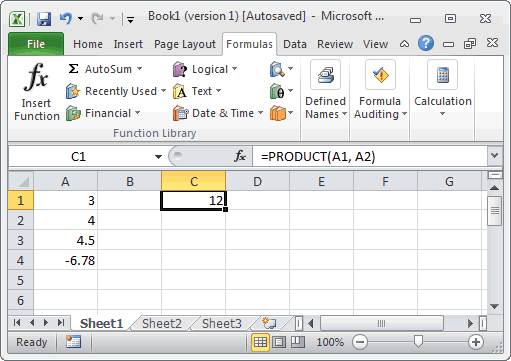This screenshot has width=511, height=361.
Task: Expand the formula bar
Action: [495, 156]
